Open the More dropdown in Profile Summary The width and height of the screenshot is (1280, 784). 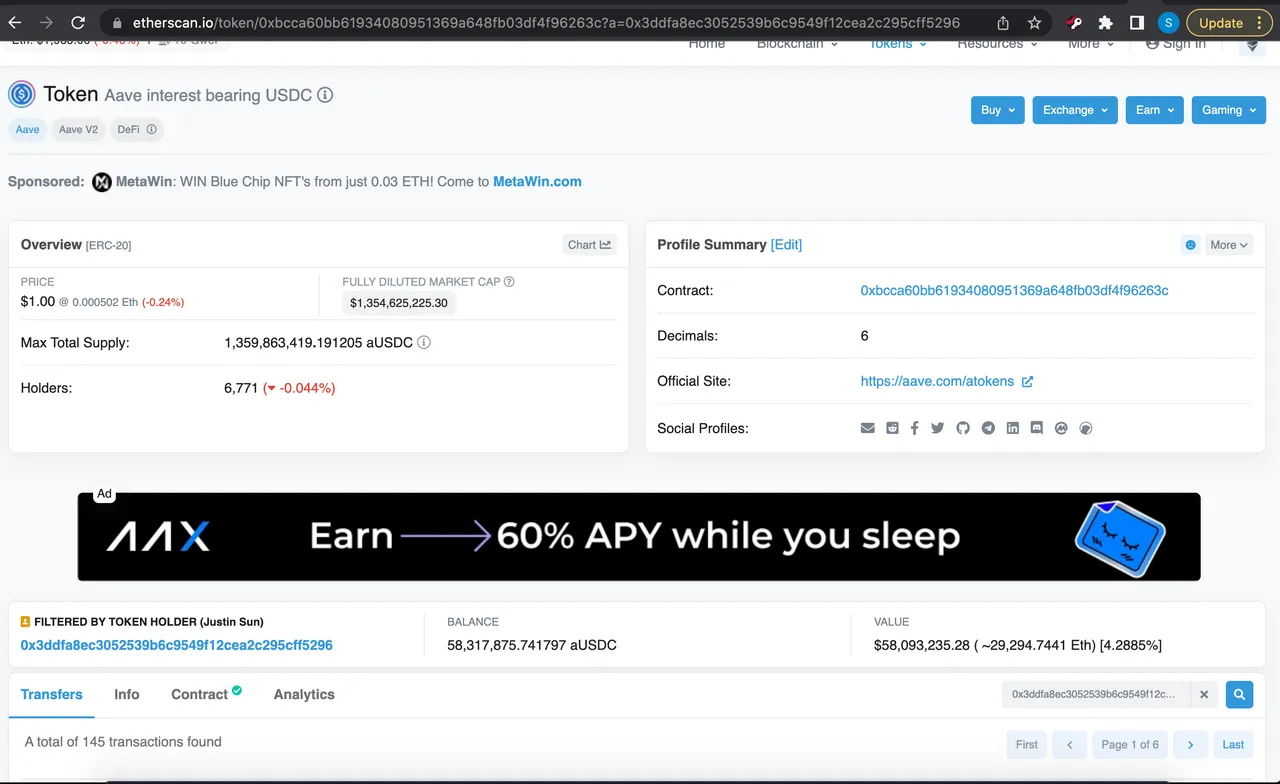coord(1229,245)
